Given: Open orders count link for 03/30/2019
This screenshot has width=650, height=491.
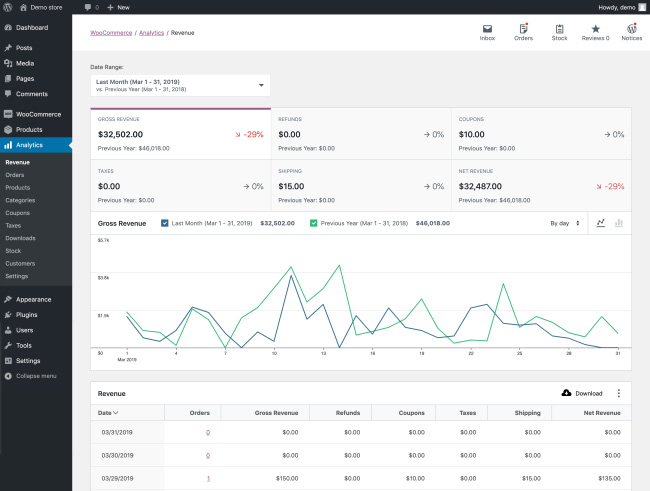Looking at the screenshot, I should (208, 455).
